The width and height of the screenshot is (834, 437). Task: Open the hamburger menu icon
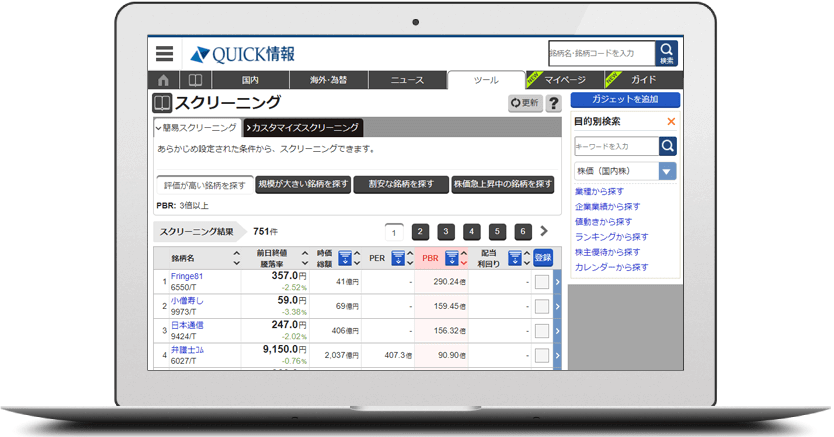(164, 54)
